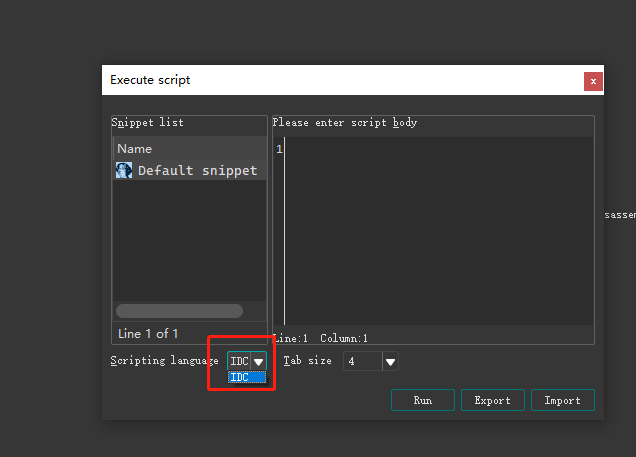Click line number 1 in the gutter
The width and height of the screenshot is (636, 457).
tap(279, 149)
